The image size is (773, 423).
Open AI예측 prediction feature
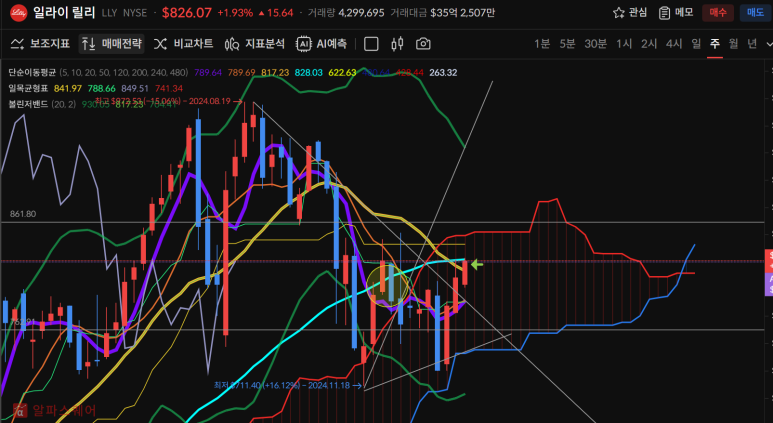[321, 44]
